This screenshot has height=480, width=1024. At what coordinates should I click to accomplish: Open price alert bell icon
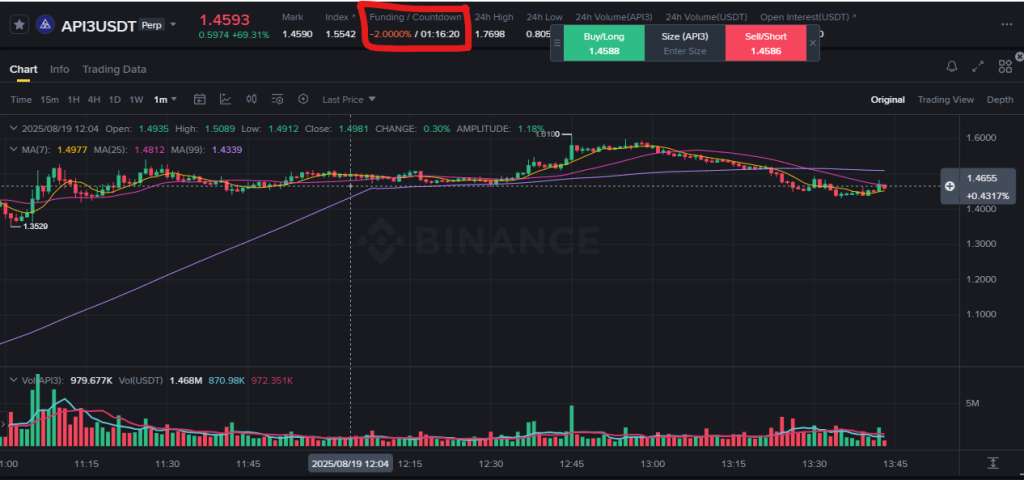coord(952,66)
